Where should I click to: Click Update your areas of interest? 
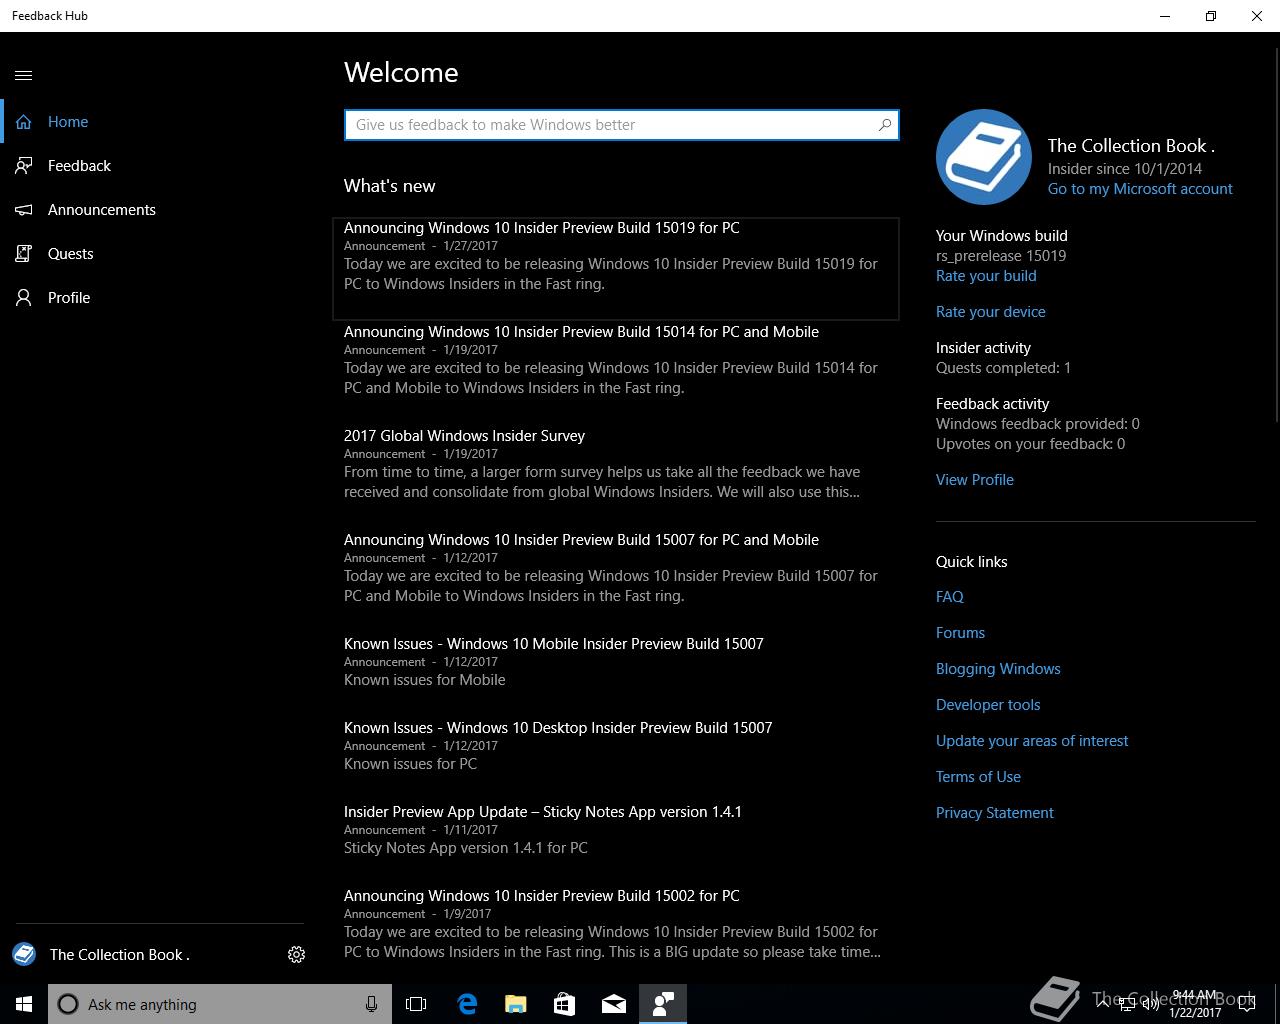(1032, 741)
